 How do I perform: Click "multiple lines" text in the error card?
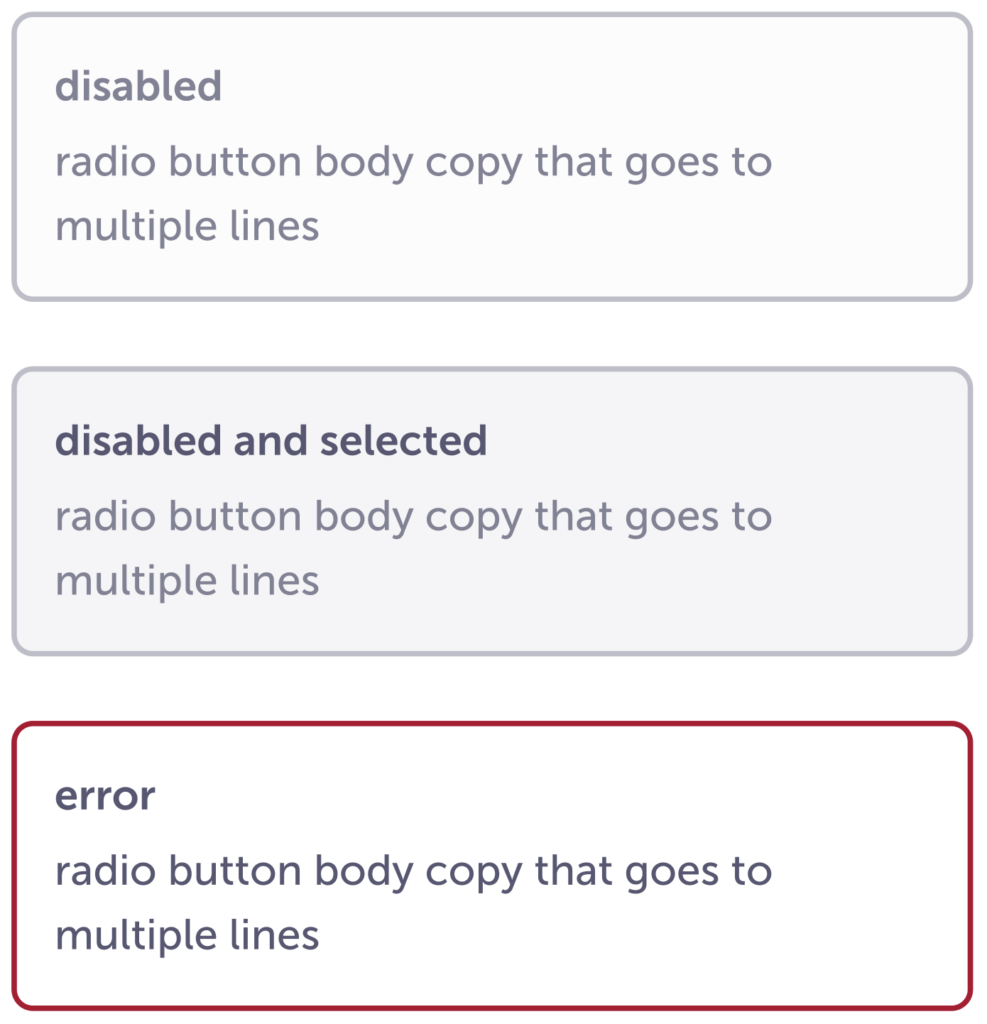pyautogui.click(x=187, y=936)
